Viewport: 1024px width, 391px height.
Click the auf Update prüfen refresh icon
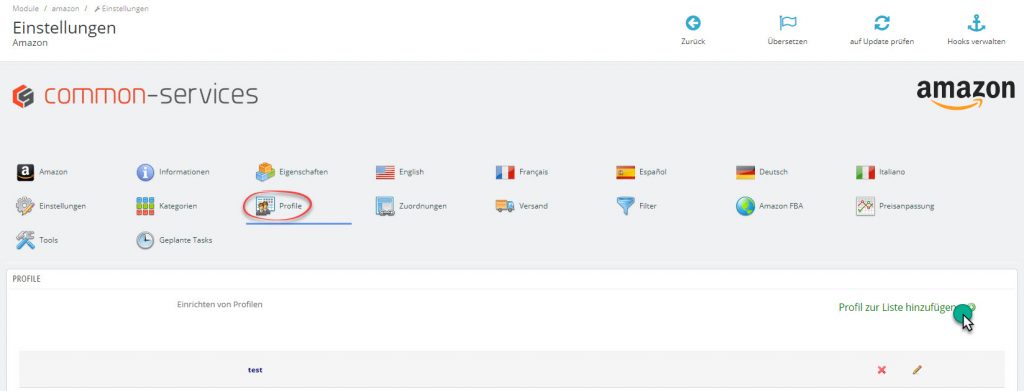point(882,23)
